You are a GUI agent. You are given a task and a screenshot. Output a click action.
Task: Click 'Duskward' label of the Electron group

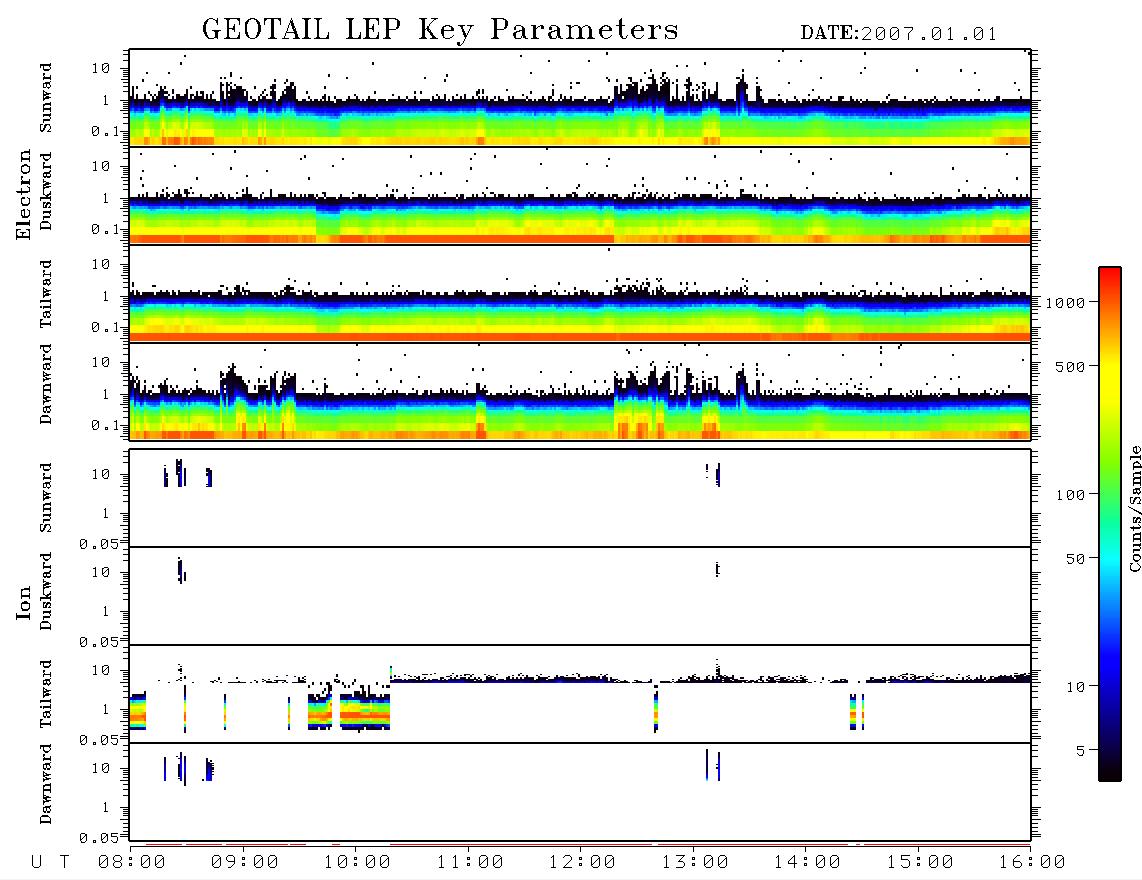pos(46,191)
